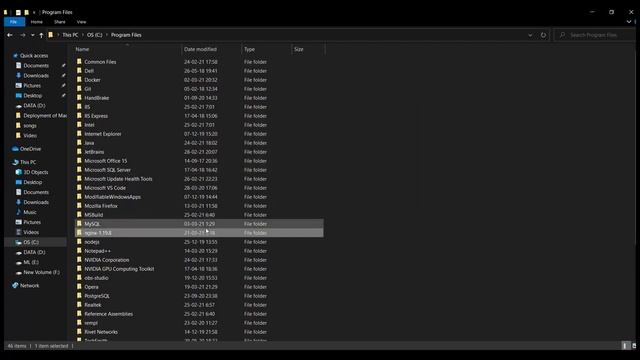Sort by the Name column header
This screenshot has height=360, width=640.
tap(127, 49)
